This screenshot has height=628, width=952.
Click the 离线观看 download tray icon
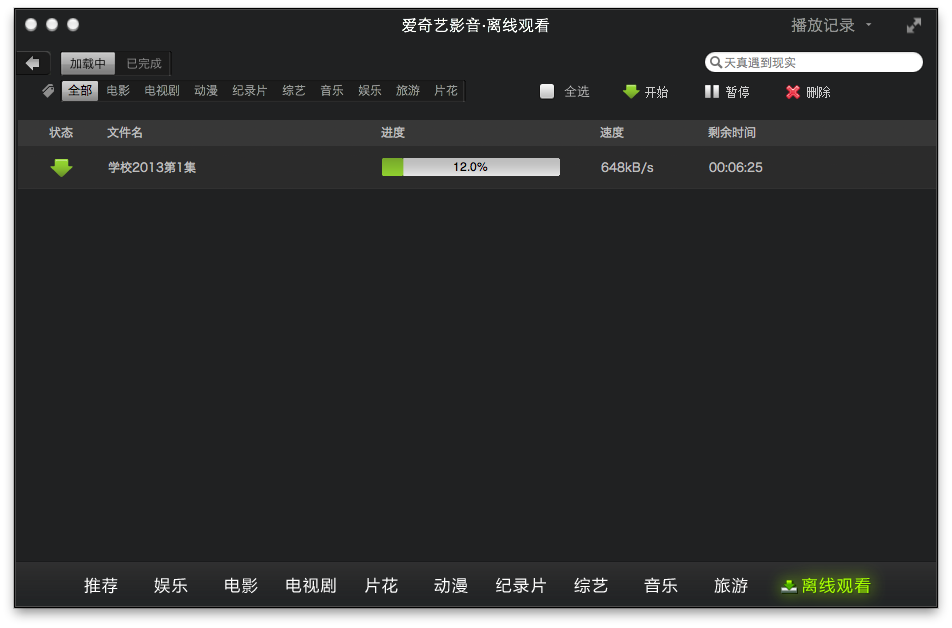[789, 586]
